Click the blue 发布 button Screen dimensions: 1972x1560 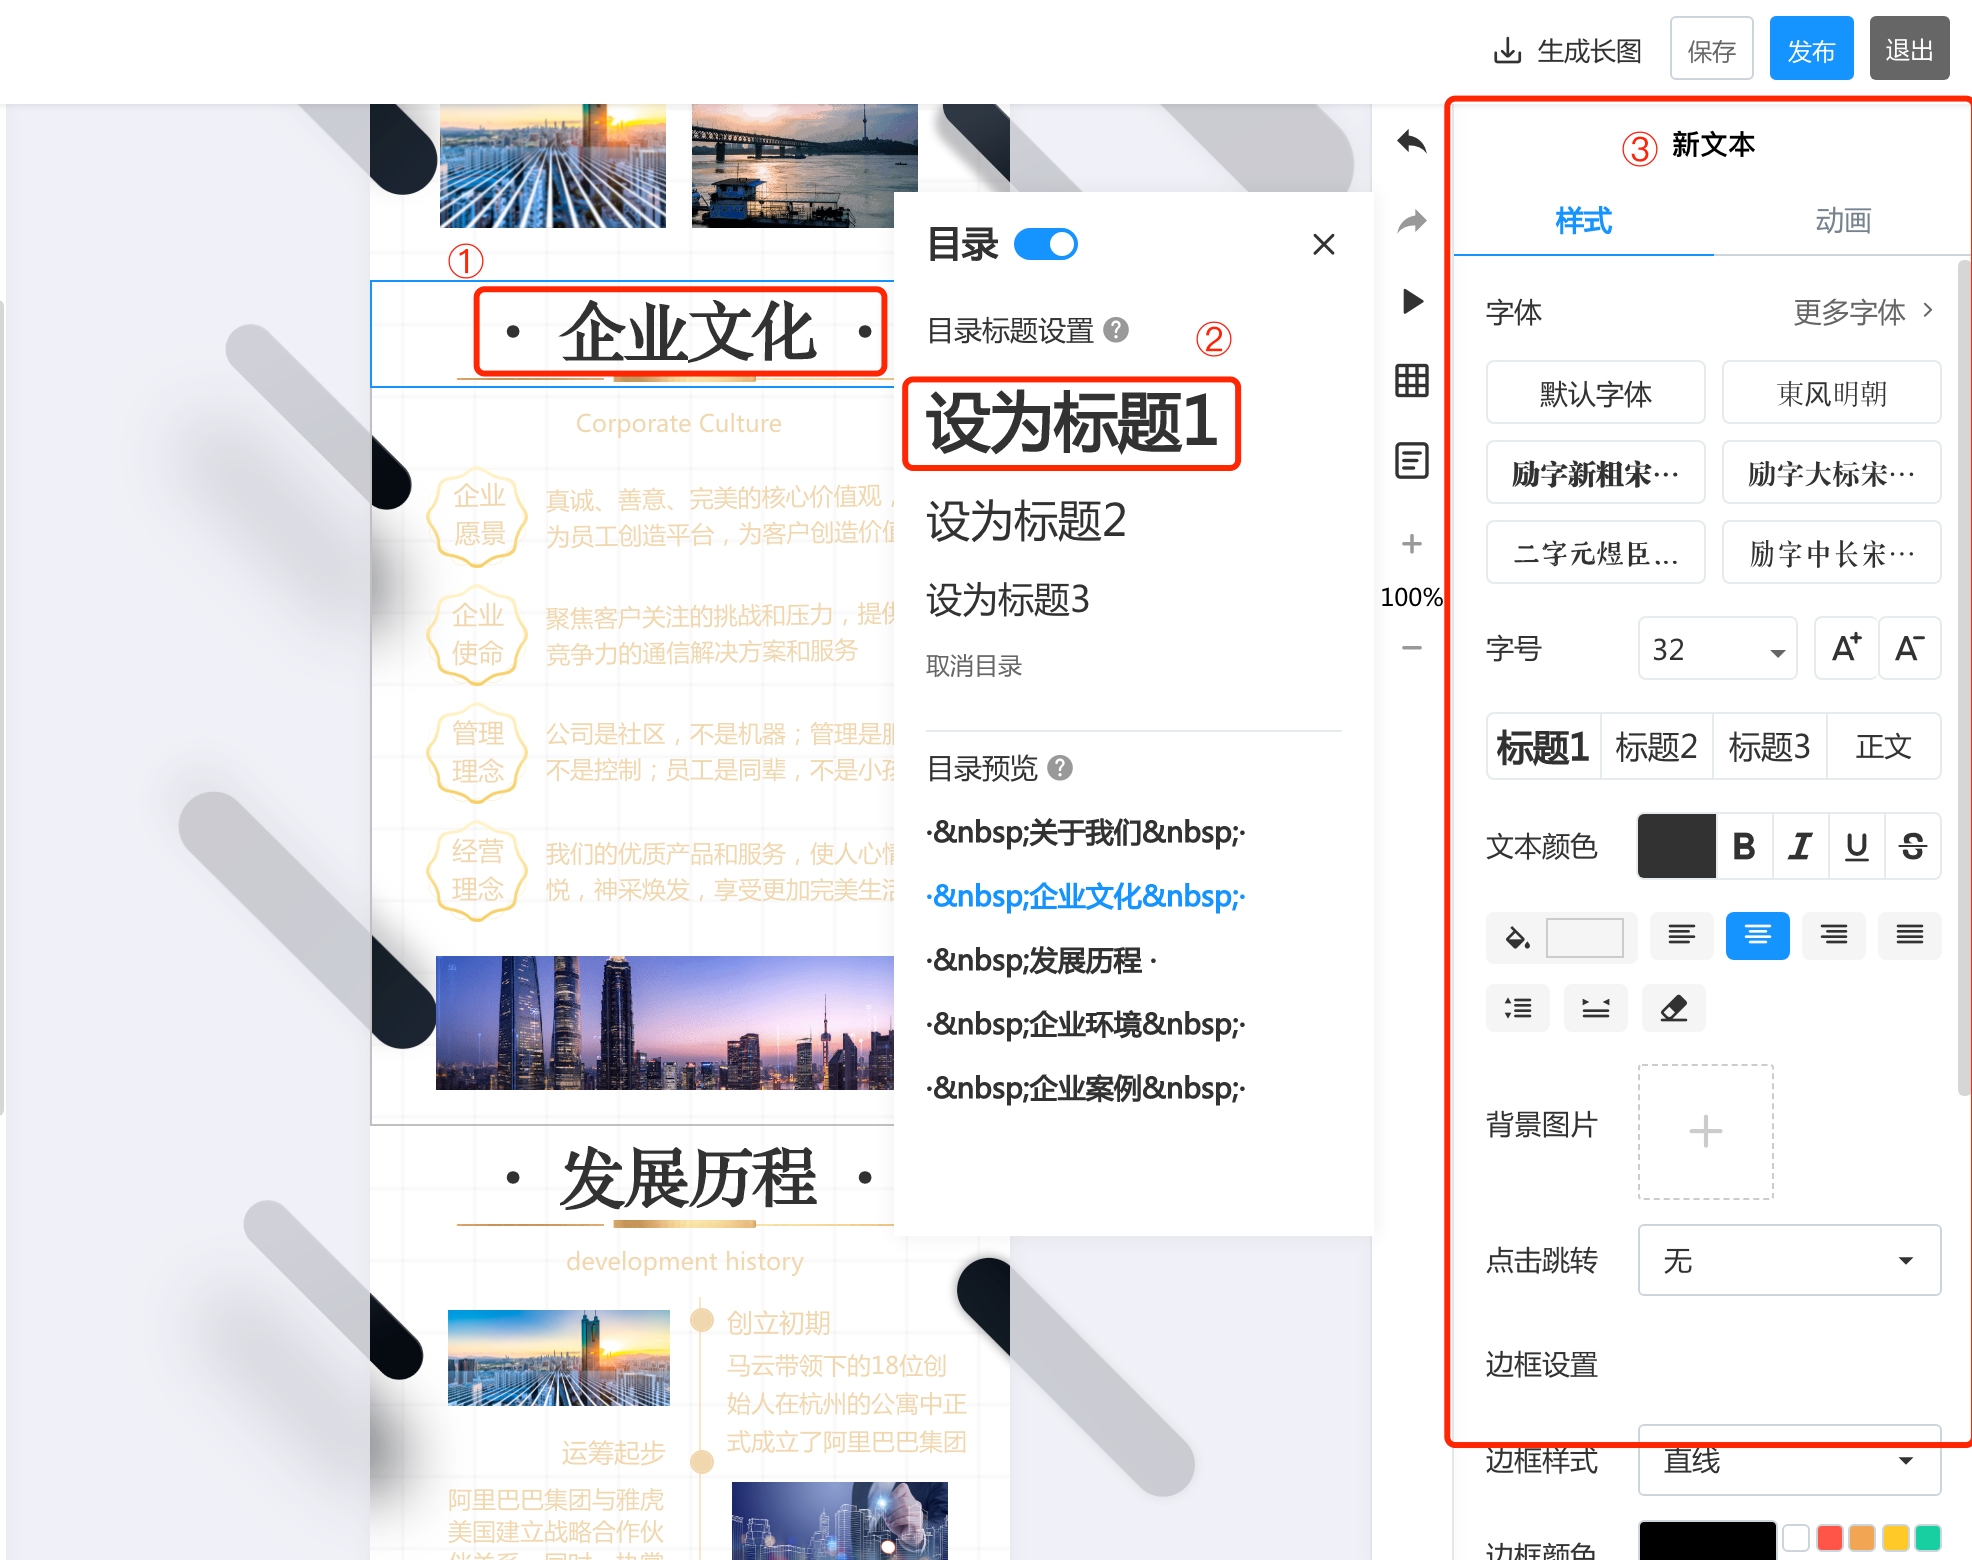tap(1811, 50)
